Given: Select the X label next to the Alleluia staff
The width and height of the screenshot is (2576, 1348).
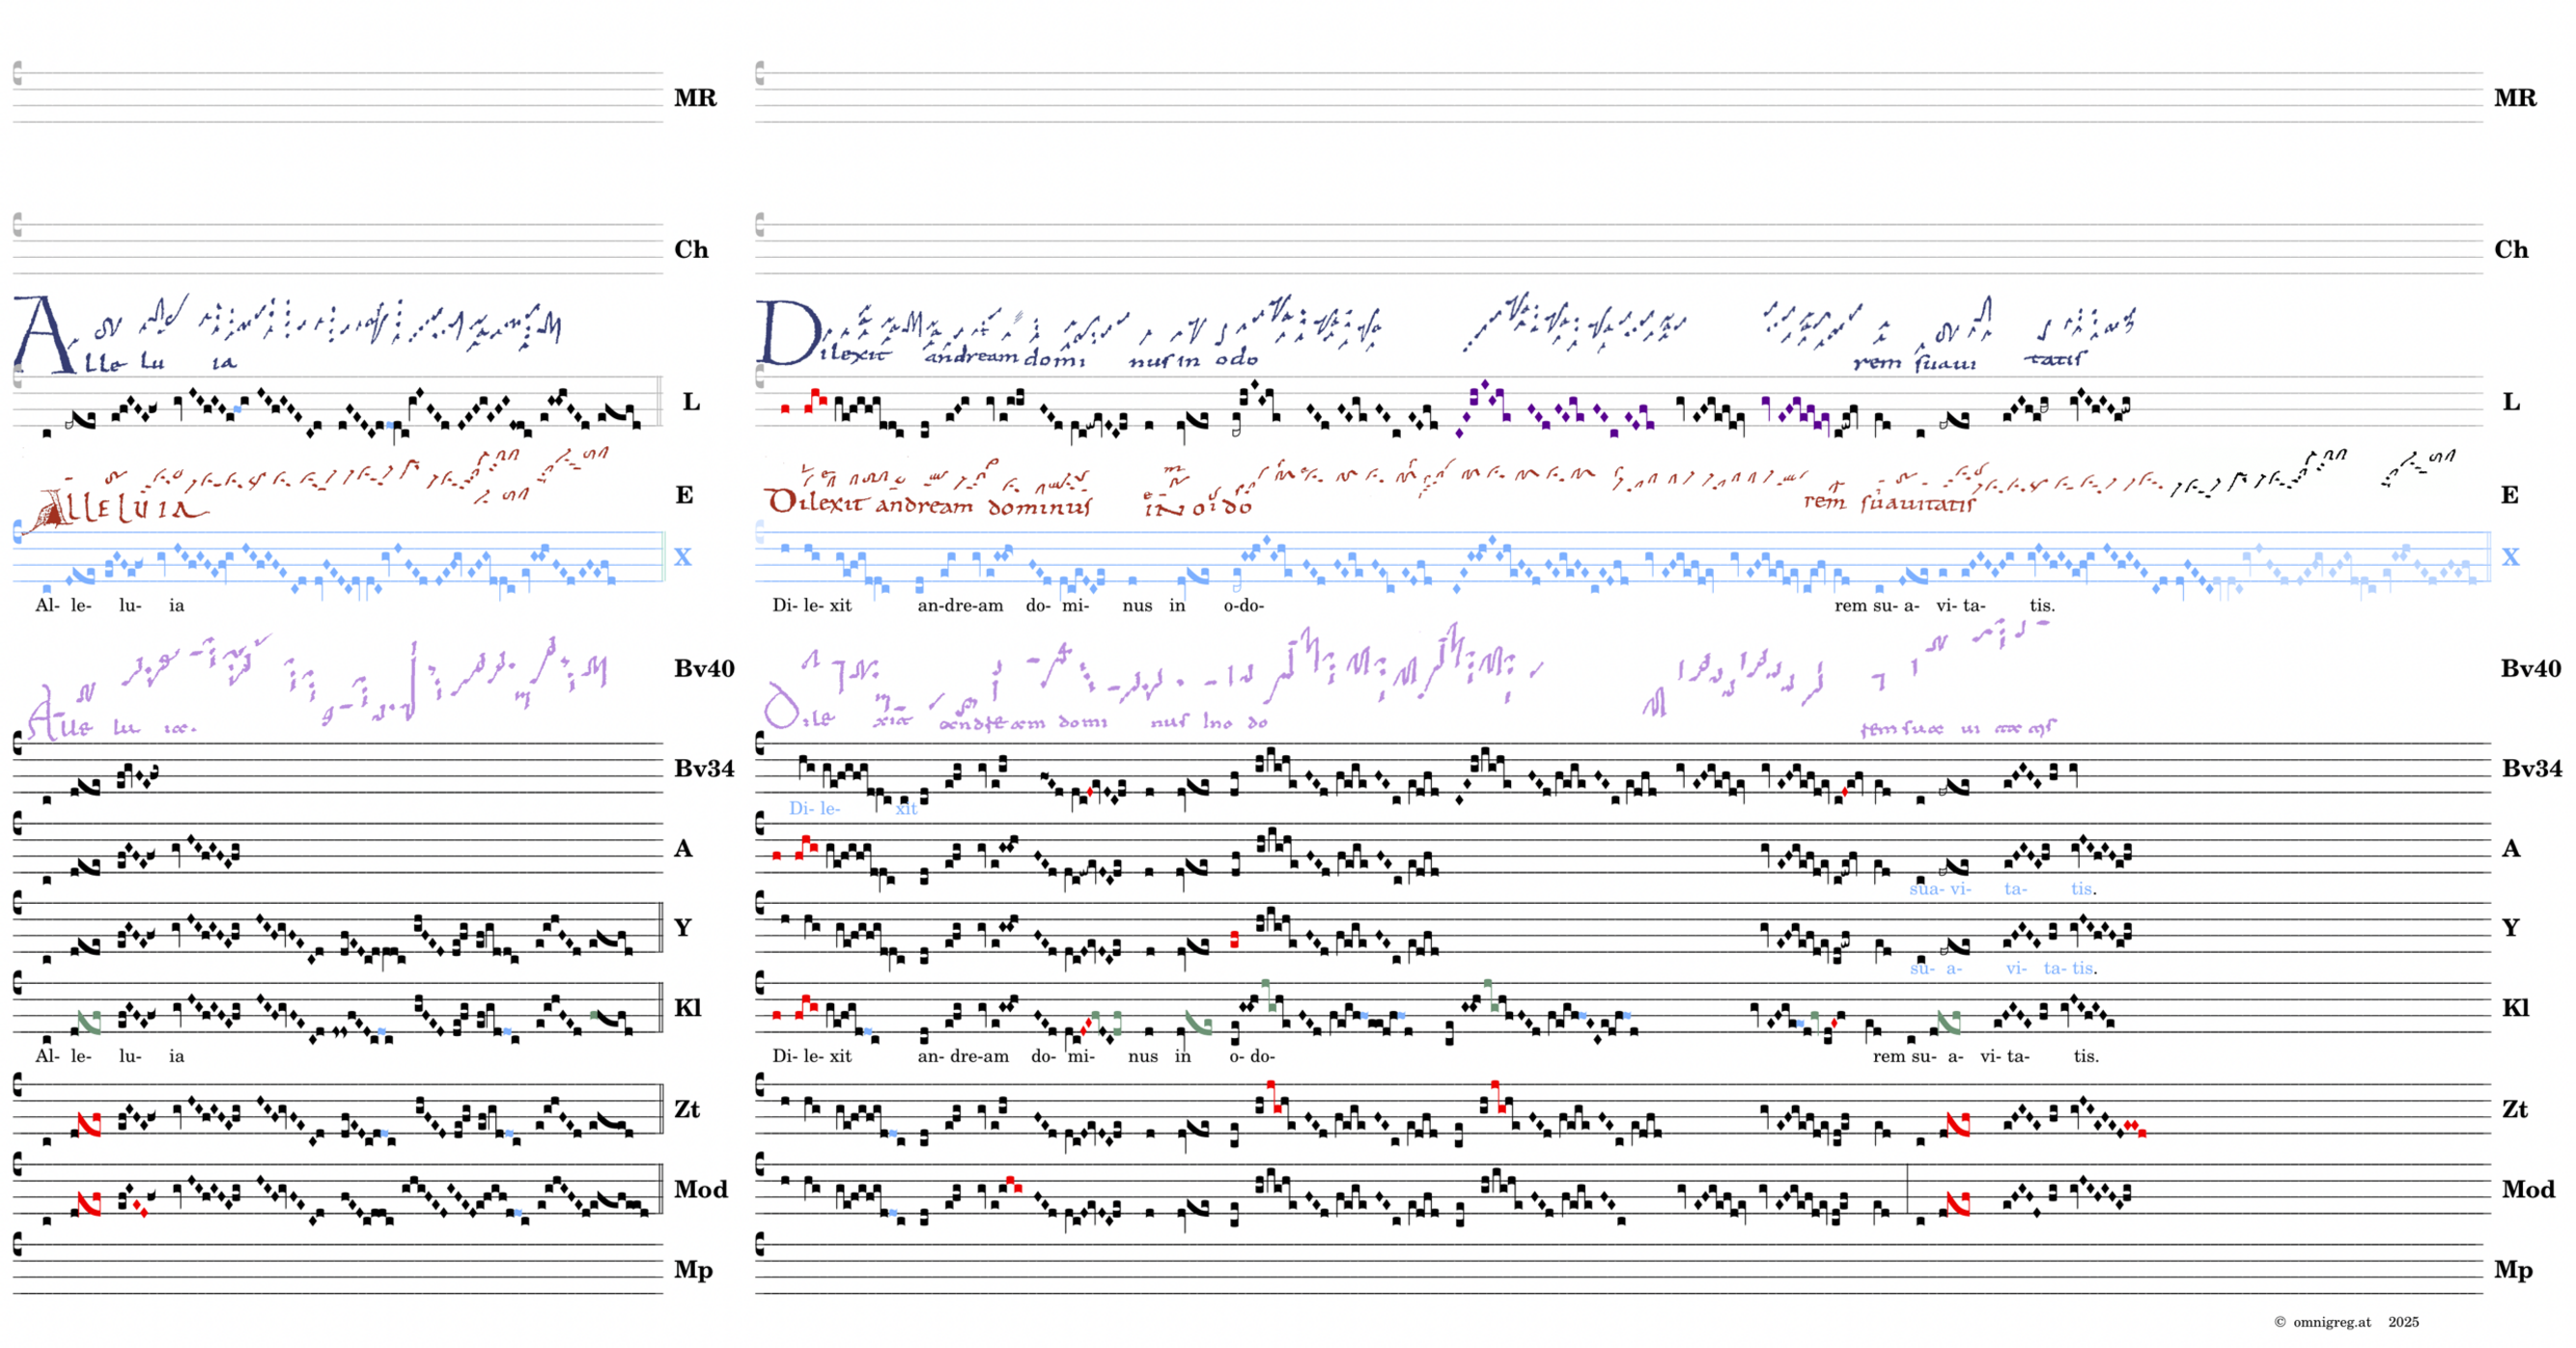Looking at the screenshot, I should [682, 557].
